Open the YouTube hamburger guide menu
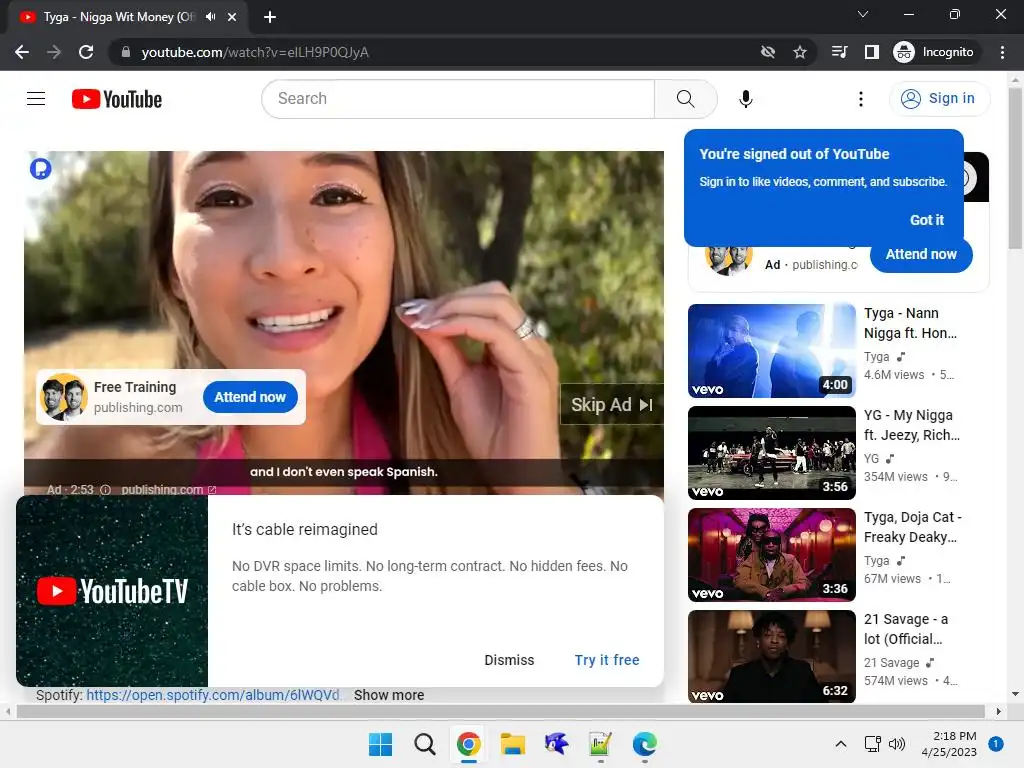The width and height of the screenshot is (1024, 768). (36, 99)
